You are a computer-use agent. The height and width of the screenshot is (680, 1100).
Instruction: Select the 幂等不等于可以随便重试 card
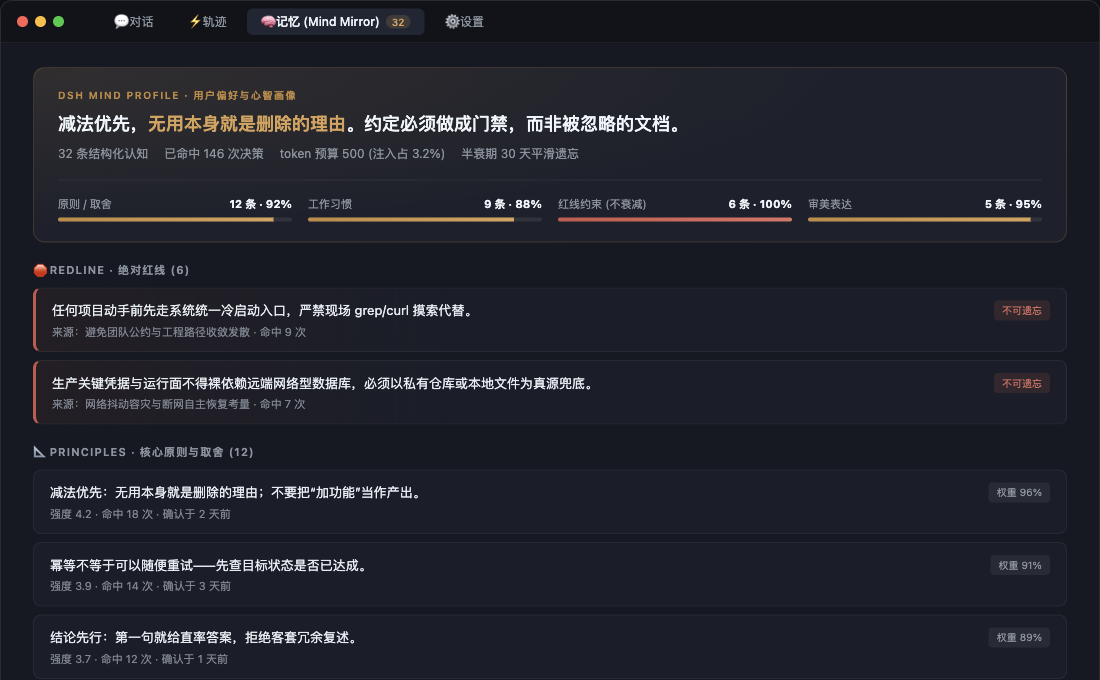point(550,574)
